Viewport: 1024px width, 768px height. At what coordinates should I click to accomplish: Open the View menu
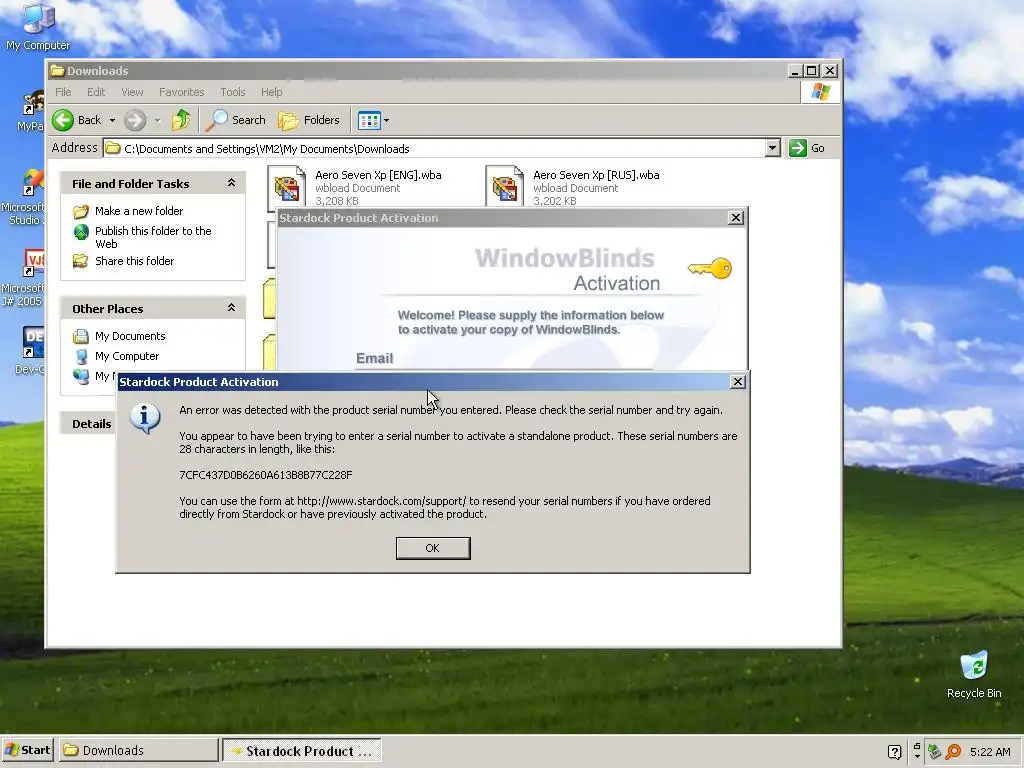132,92
